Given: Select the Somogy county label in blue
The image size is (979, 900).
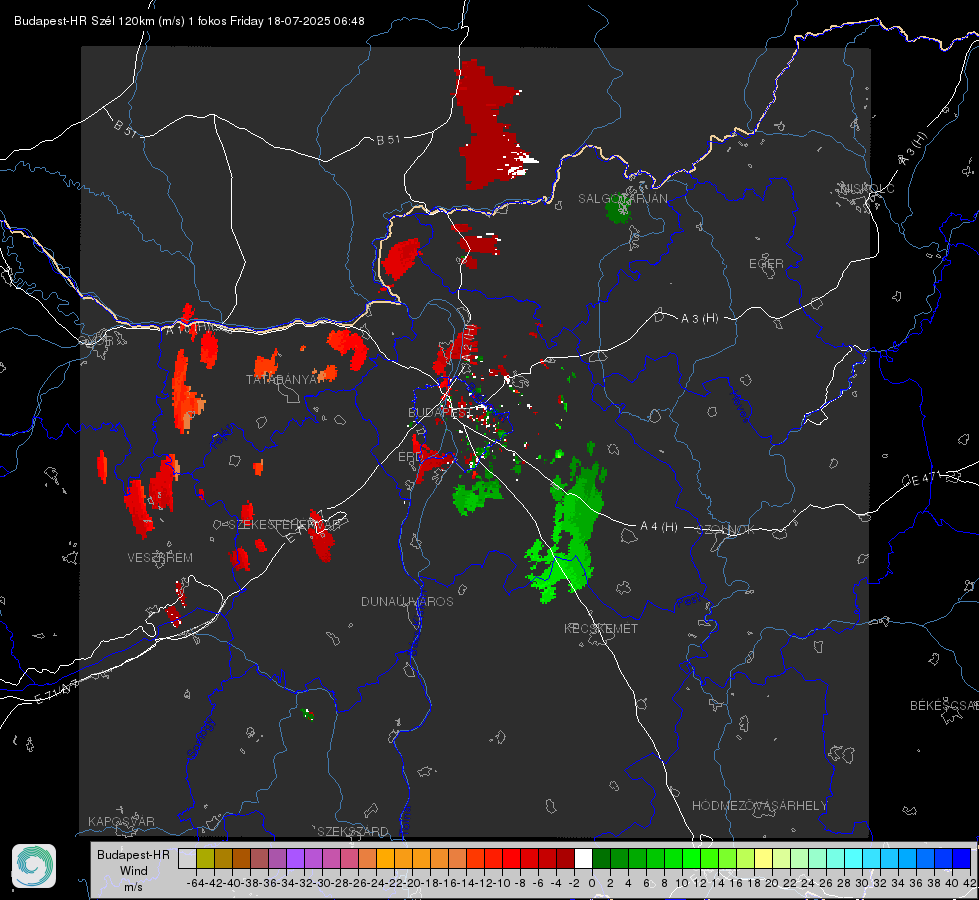Looking at the screenshot, I should click(x=200, y=739).
